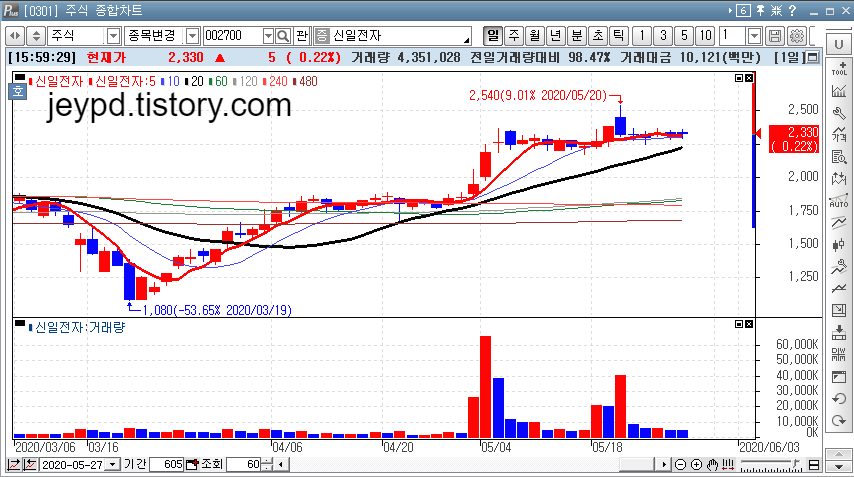Click the left-right navigation arrows icon

(15, 36)
